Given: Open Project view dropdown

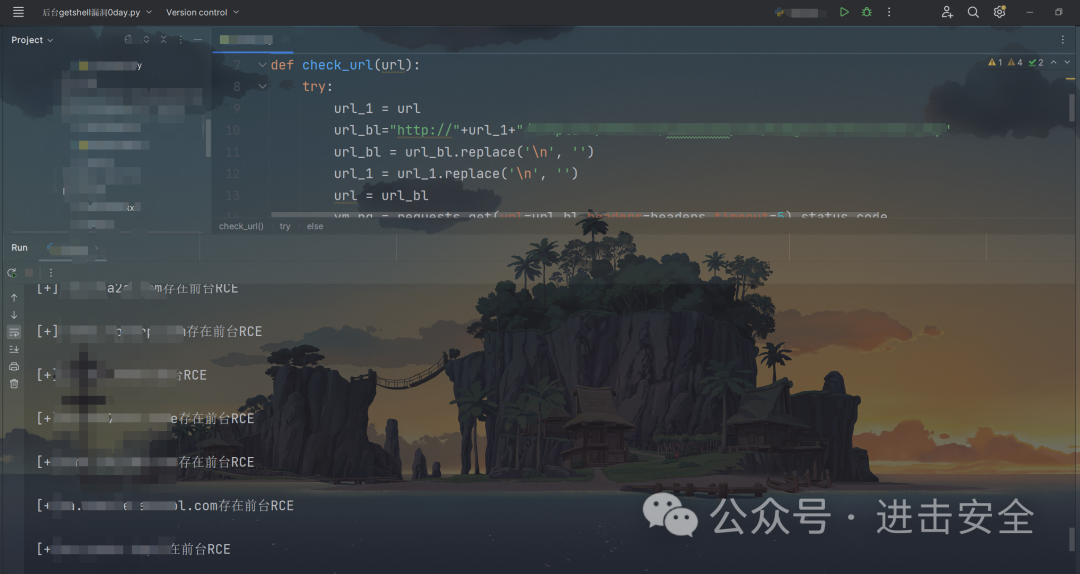Looking at the screenshot, I should (x=32, y=40).
